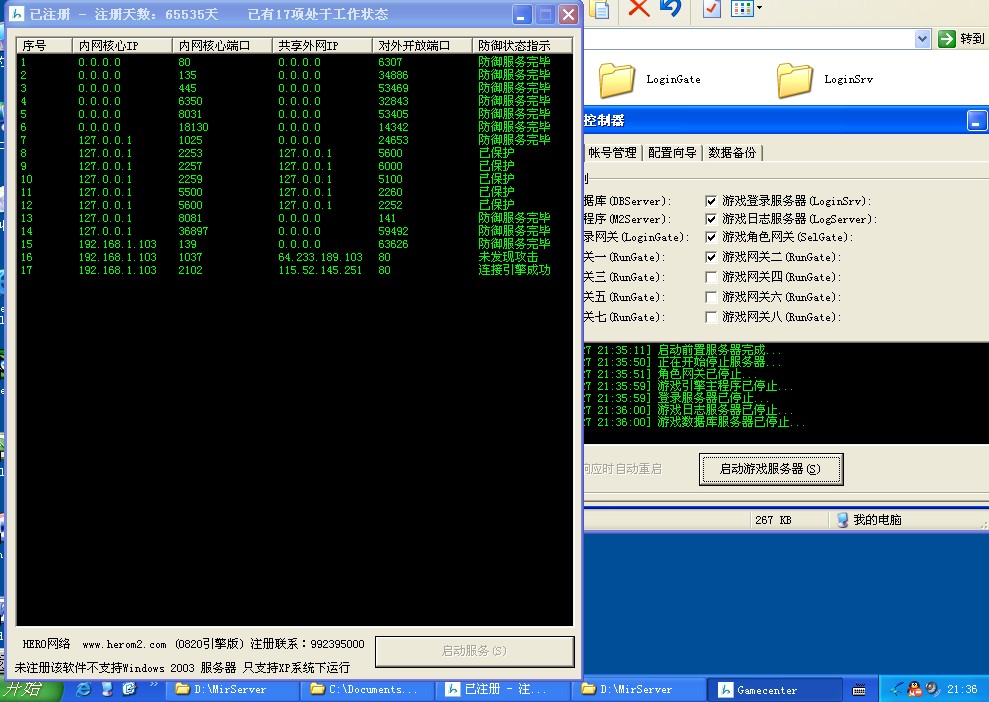The width and height of the screenshot is (989, 702).
Task: Uncheck the LoginSrv game login server checkbox
Action: click(711, 201)
